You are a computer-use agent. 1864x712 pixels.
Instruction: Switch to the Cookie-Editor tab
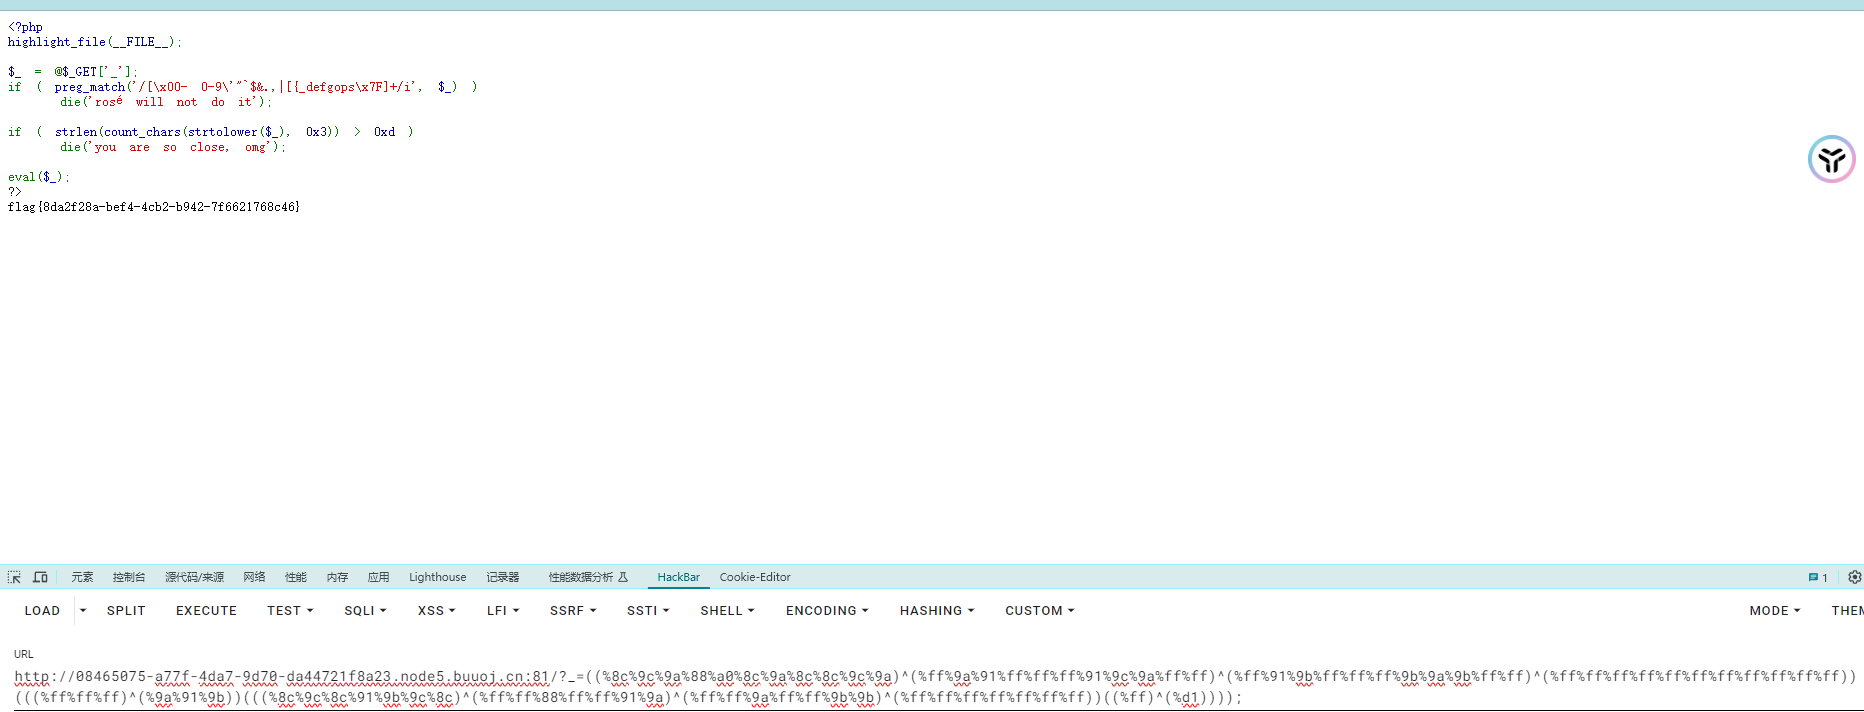click(755, 577)
